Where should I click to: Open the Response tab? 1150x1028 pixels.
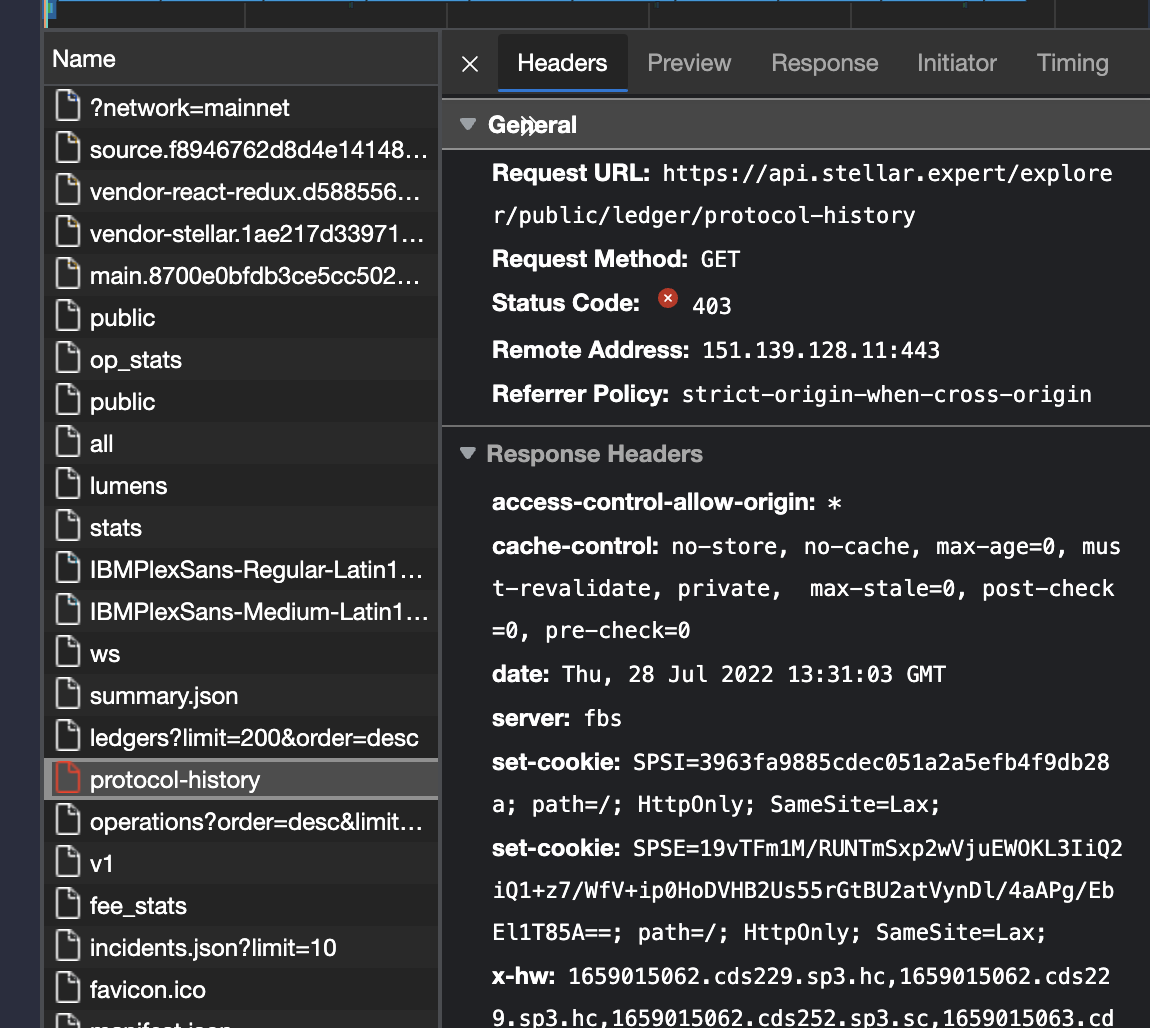pos(824,63)
